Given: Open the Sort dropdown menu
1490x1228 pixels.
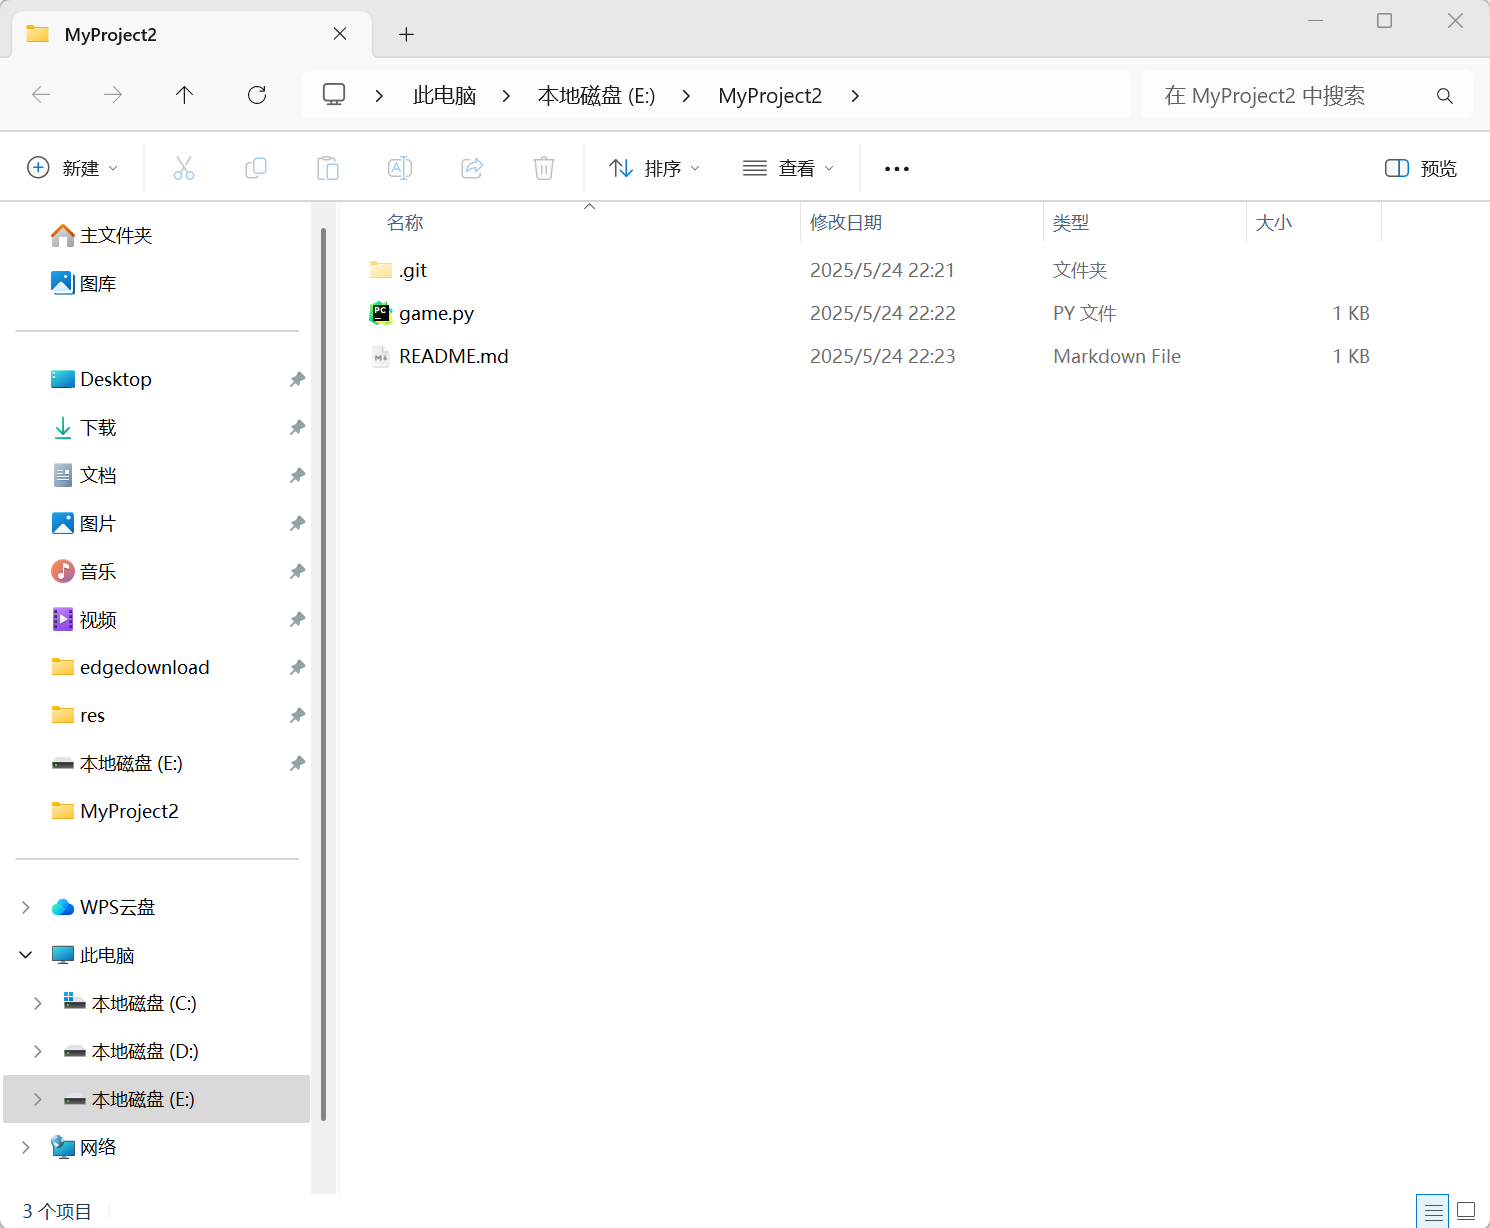Looking at the screenshot, I should pos(655,168).
